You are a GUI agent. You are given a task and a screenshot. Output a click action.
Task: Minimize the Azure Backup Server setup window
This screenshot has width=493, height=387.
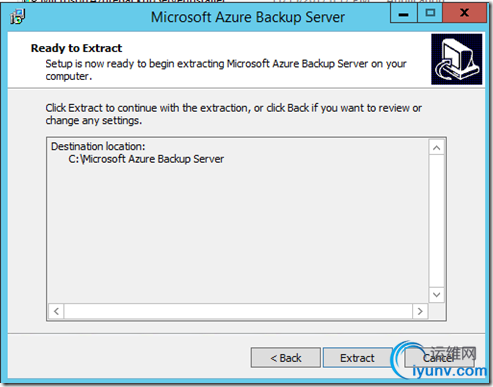(x=403, y=14)
